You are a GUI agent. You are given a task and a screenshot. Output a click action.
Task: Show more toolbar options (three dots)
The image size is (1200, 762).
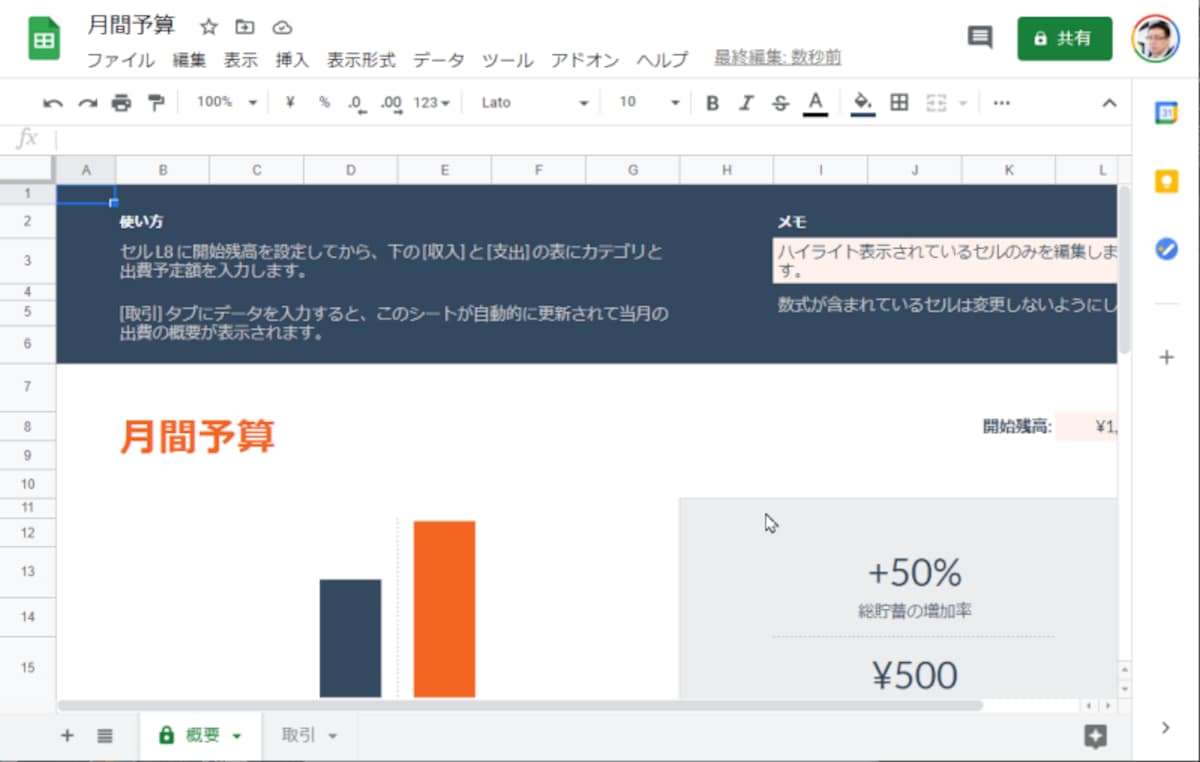click(1001, 102)
